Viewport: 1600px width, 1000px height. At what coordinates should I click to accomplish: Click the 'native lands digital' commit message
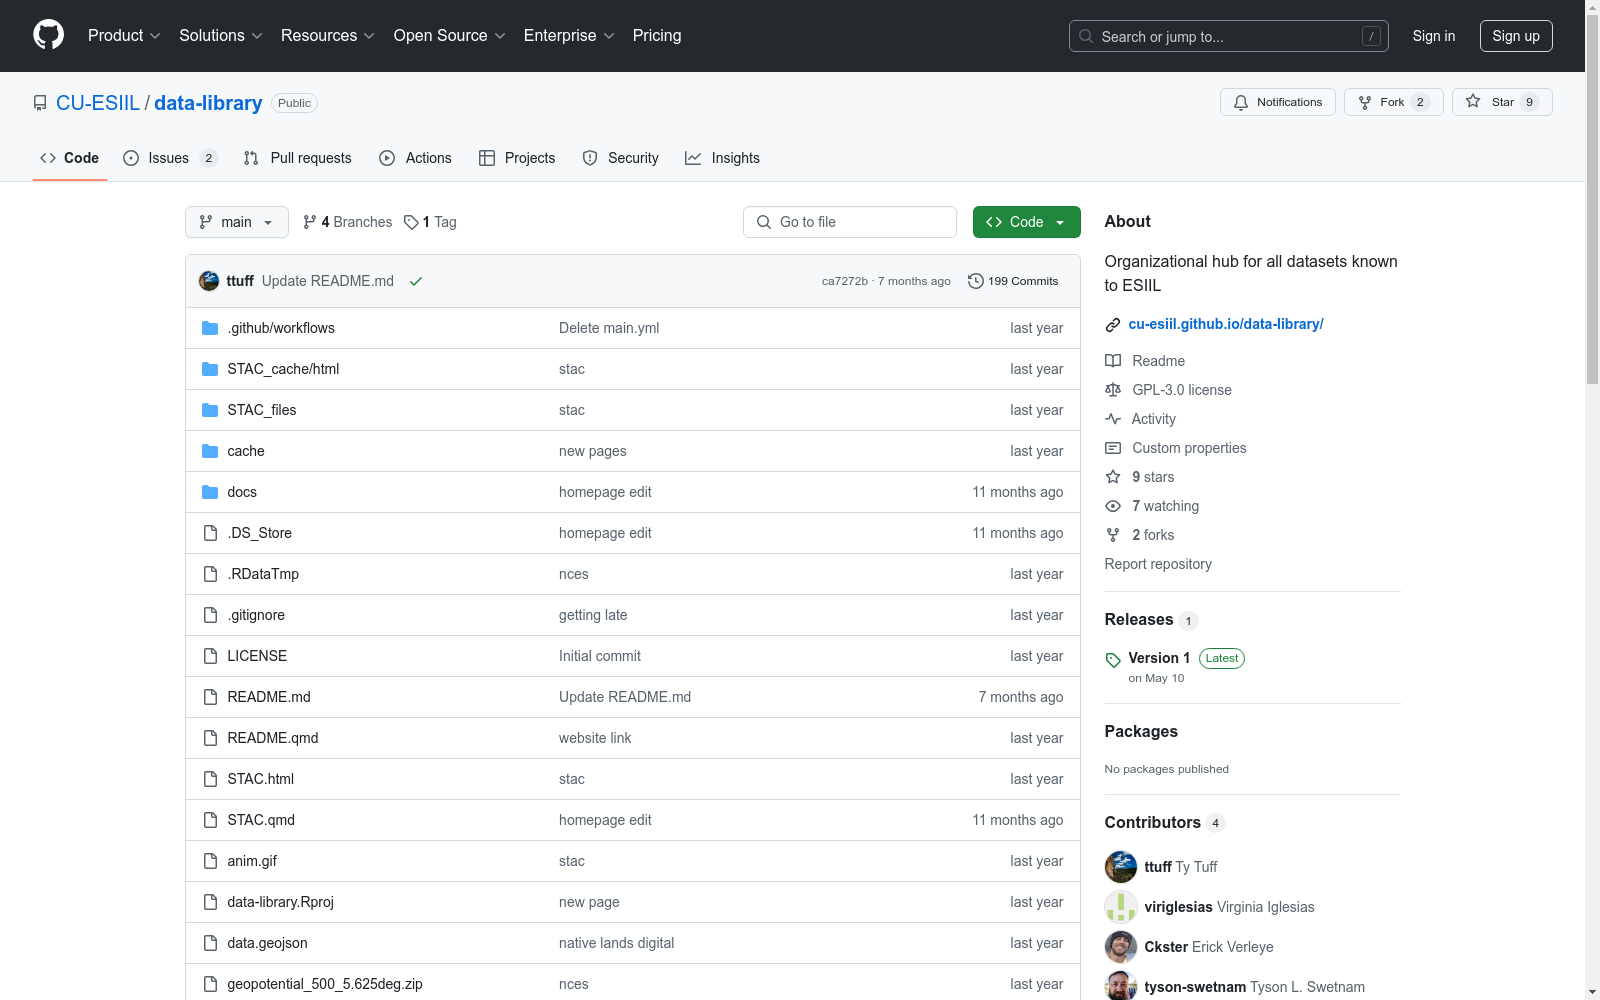617,943
